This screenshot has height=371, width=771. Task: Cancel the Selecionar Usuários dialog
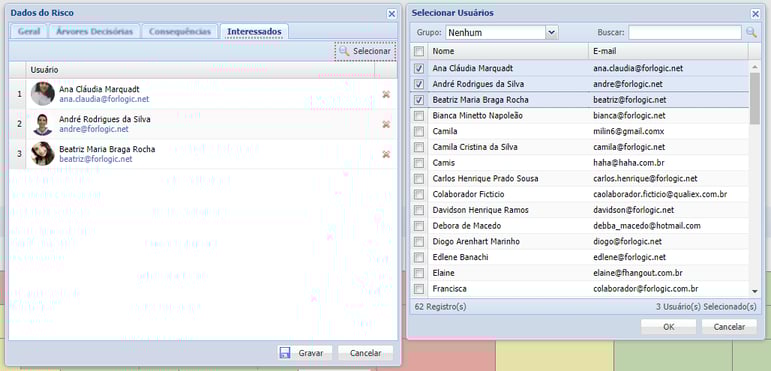point(729,327)
